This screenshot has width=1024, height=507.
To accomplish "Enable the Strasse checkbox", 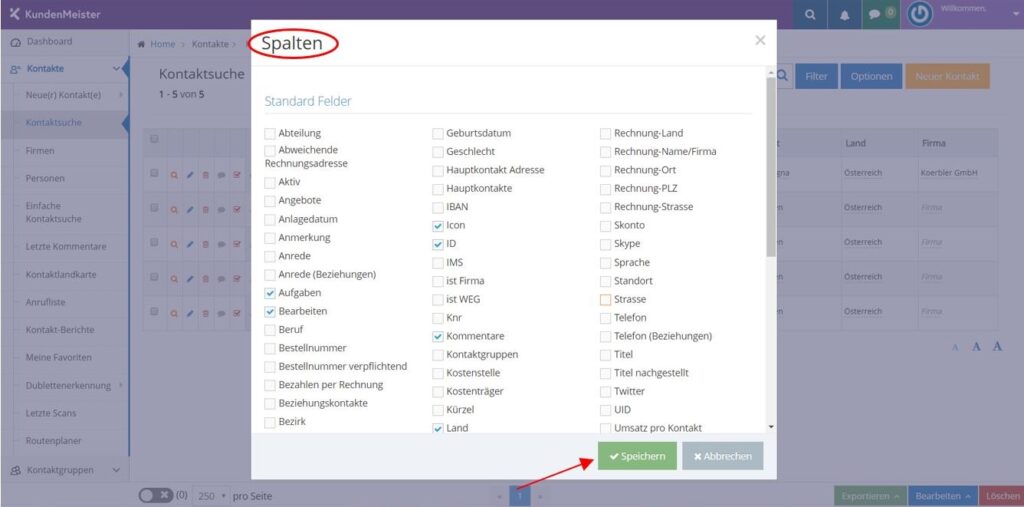I will 605,300.
